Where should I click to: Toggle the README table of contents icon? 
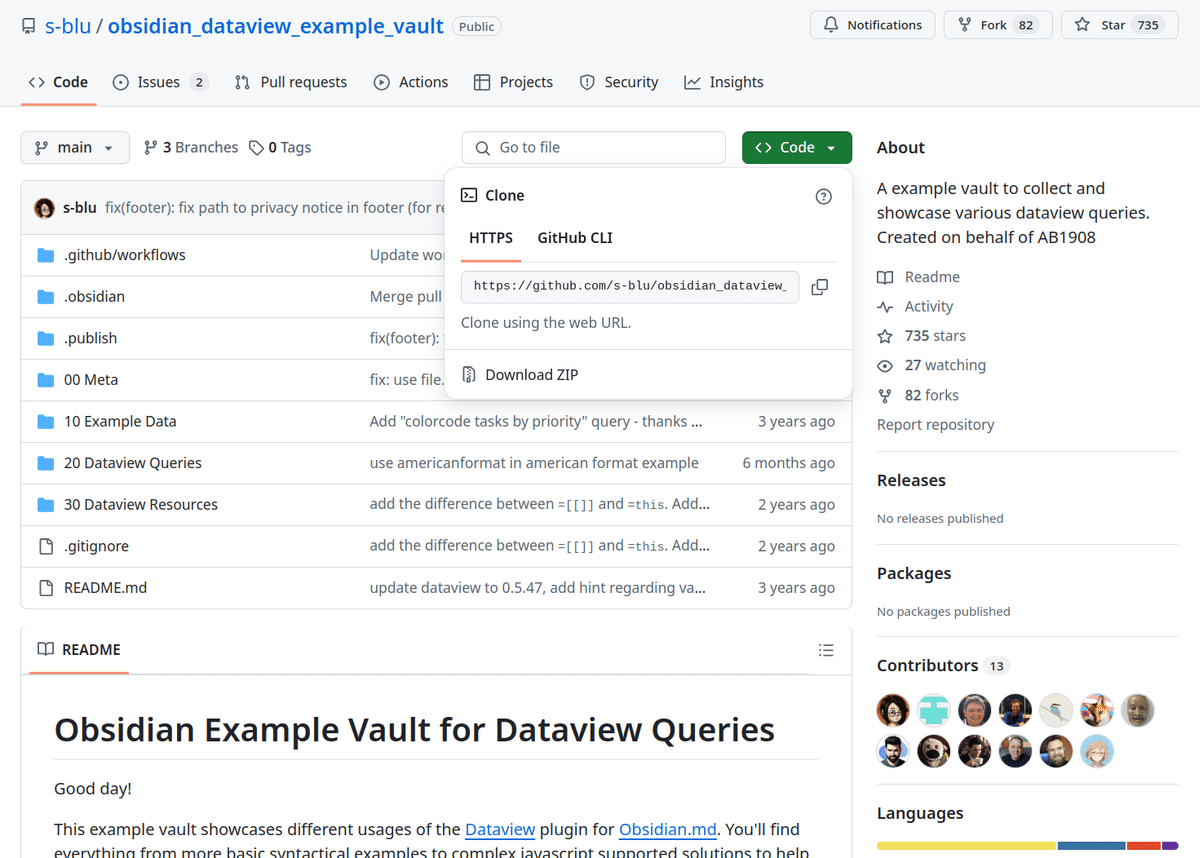826,650
